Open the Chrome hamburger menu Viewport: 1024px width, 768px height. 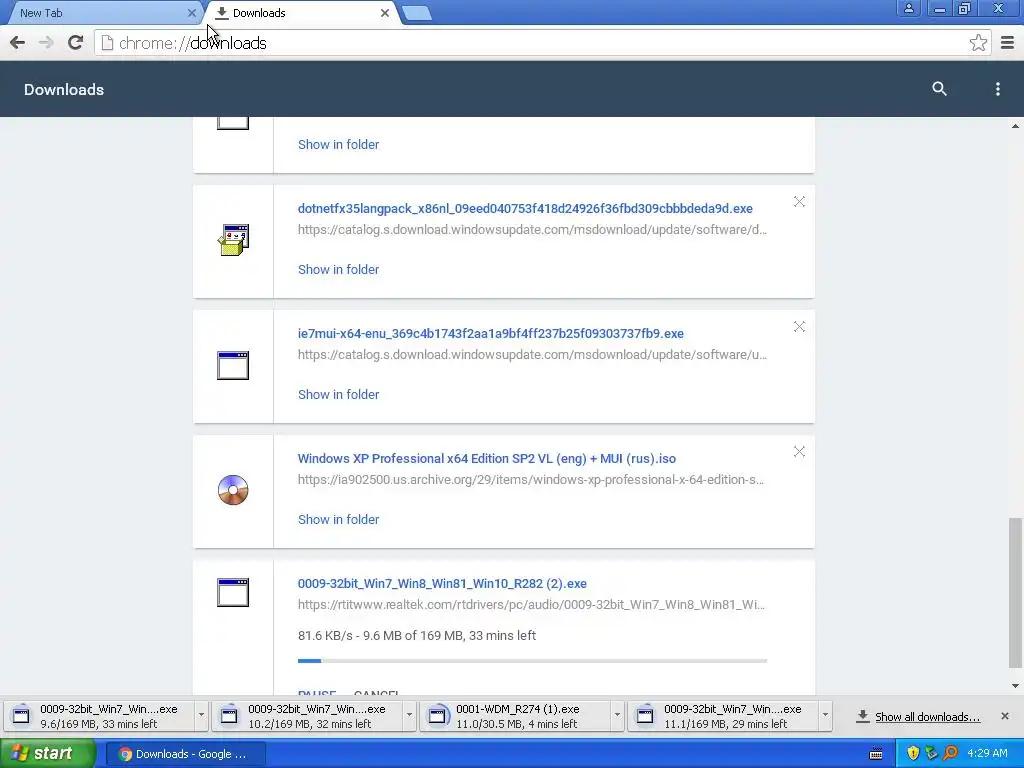click(1007, 43)
